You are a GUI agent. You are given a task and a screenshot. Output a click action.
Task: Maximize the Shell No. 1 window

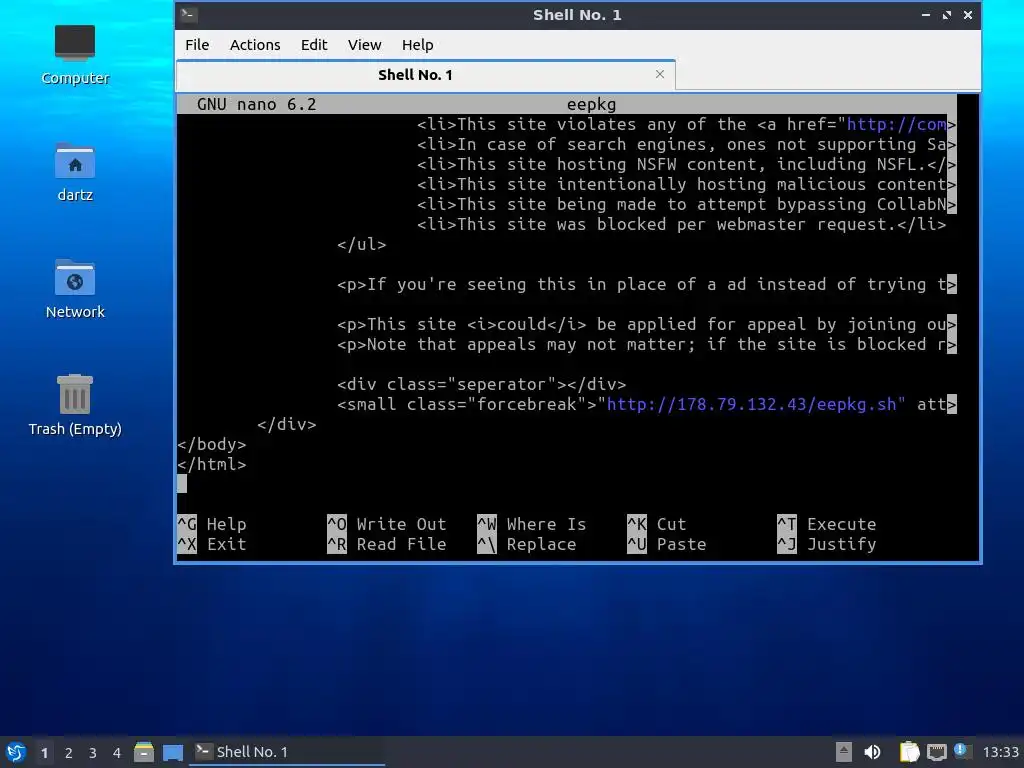coord(947,14)
